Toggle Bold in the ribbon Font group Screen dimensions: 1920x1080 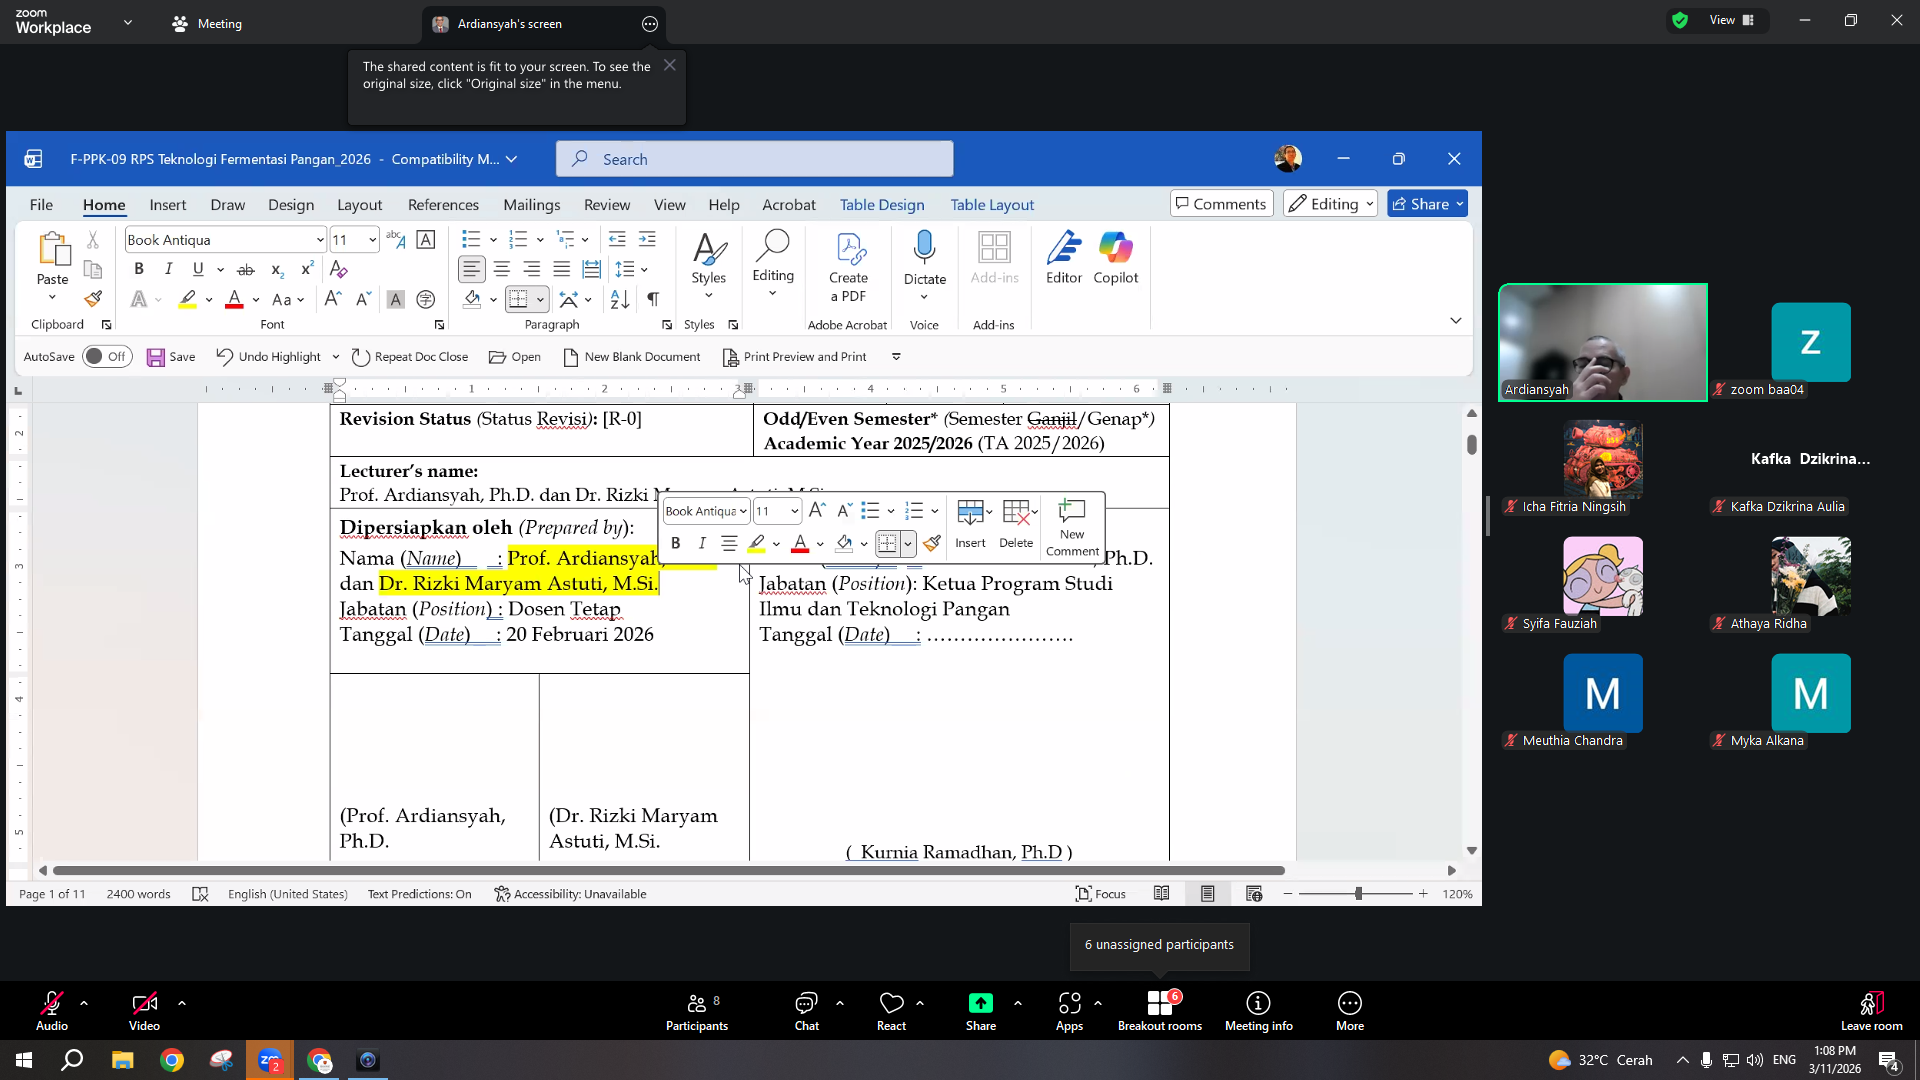139,269
